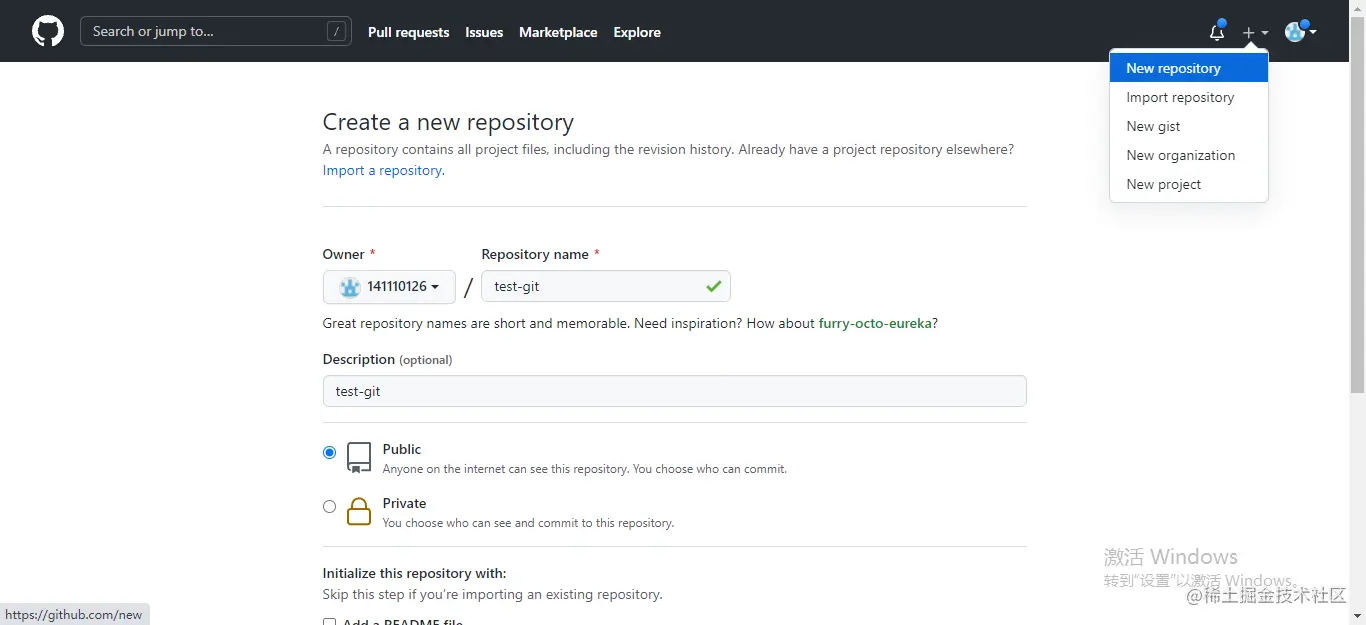Choose Import repository from the menu
This screenshot has height=625, width=1366.
point(1180,97)
